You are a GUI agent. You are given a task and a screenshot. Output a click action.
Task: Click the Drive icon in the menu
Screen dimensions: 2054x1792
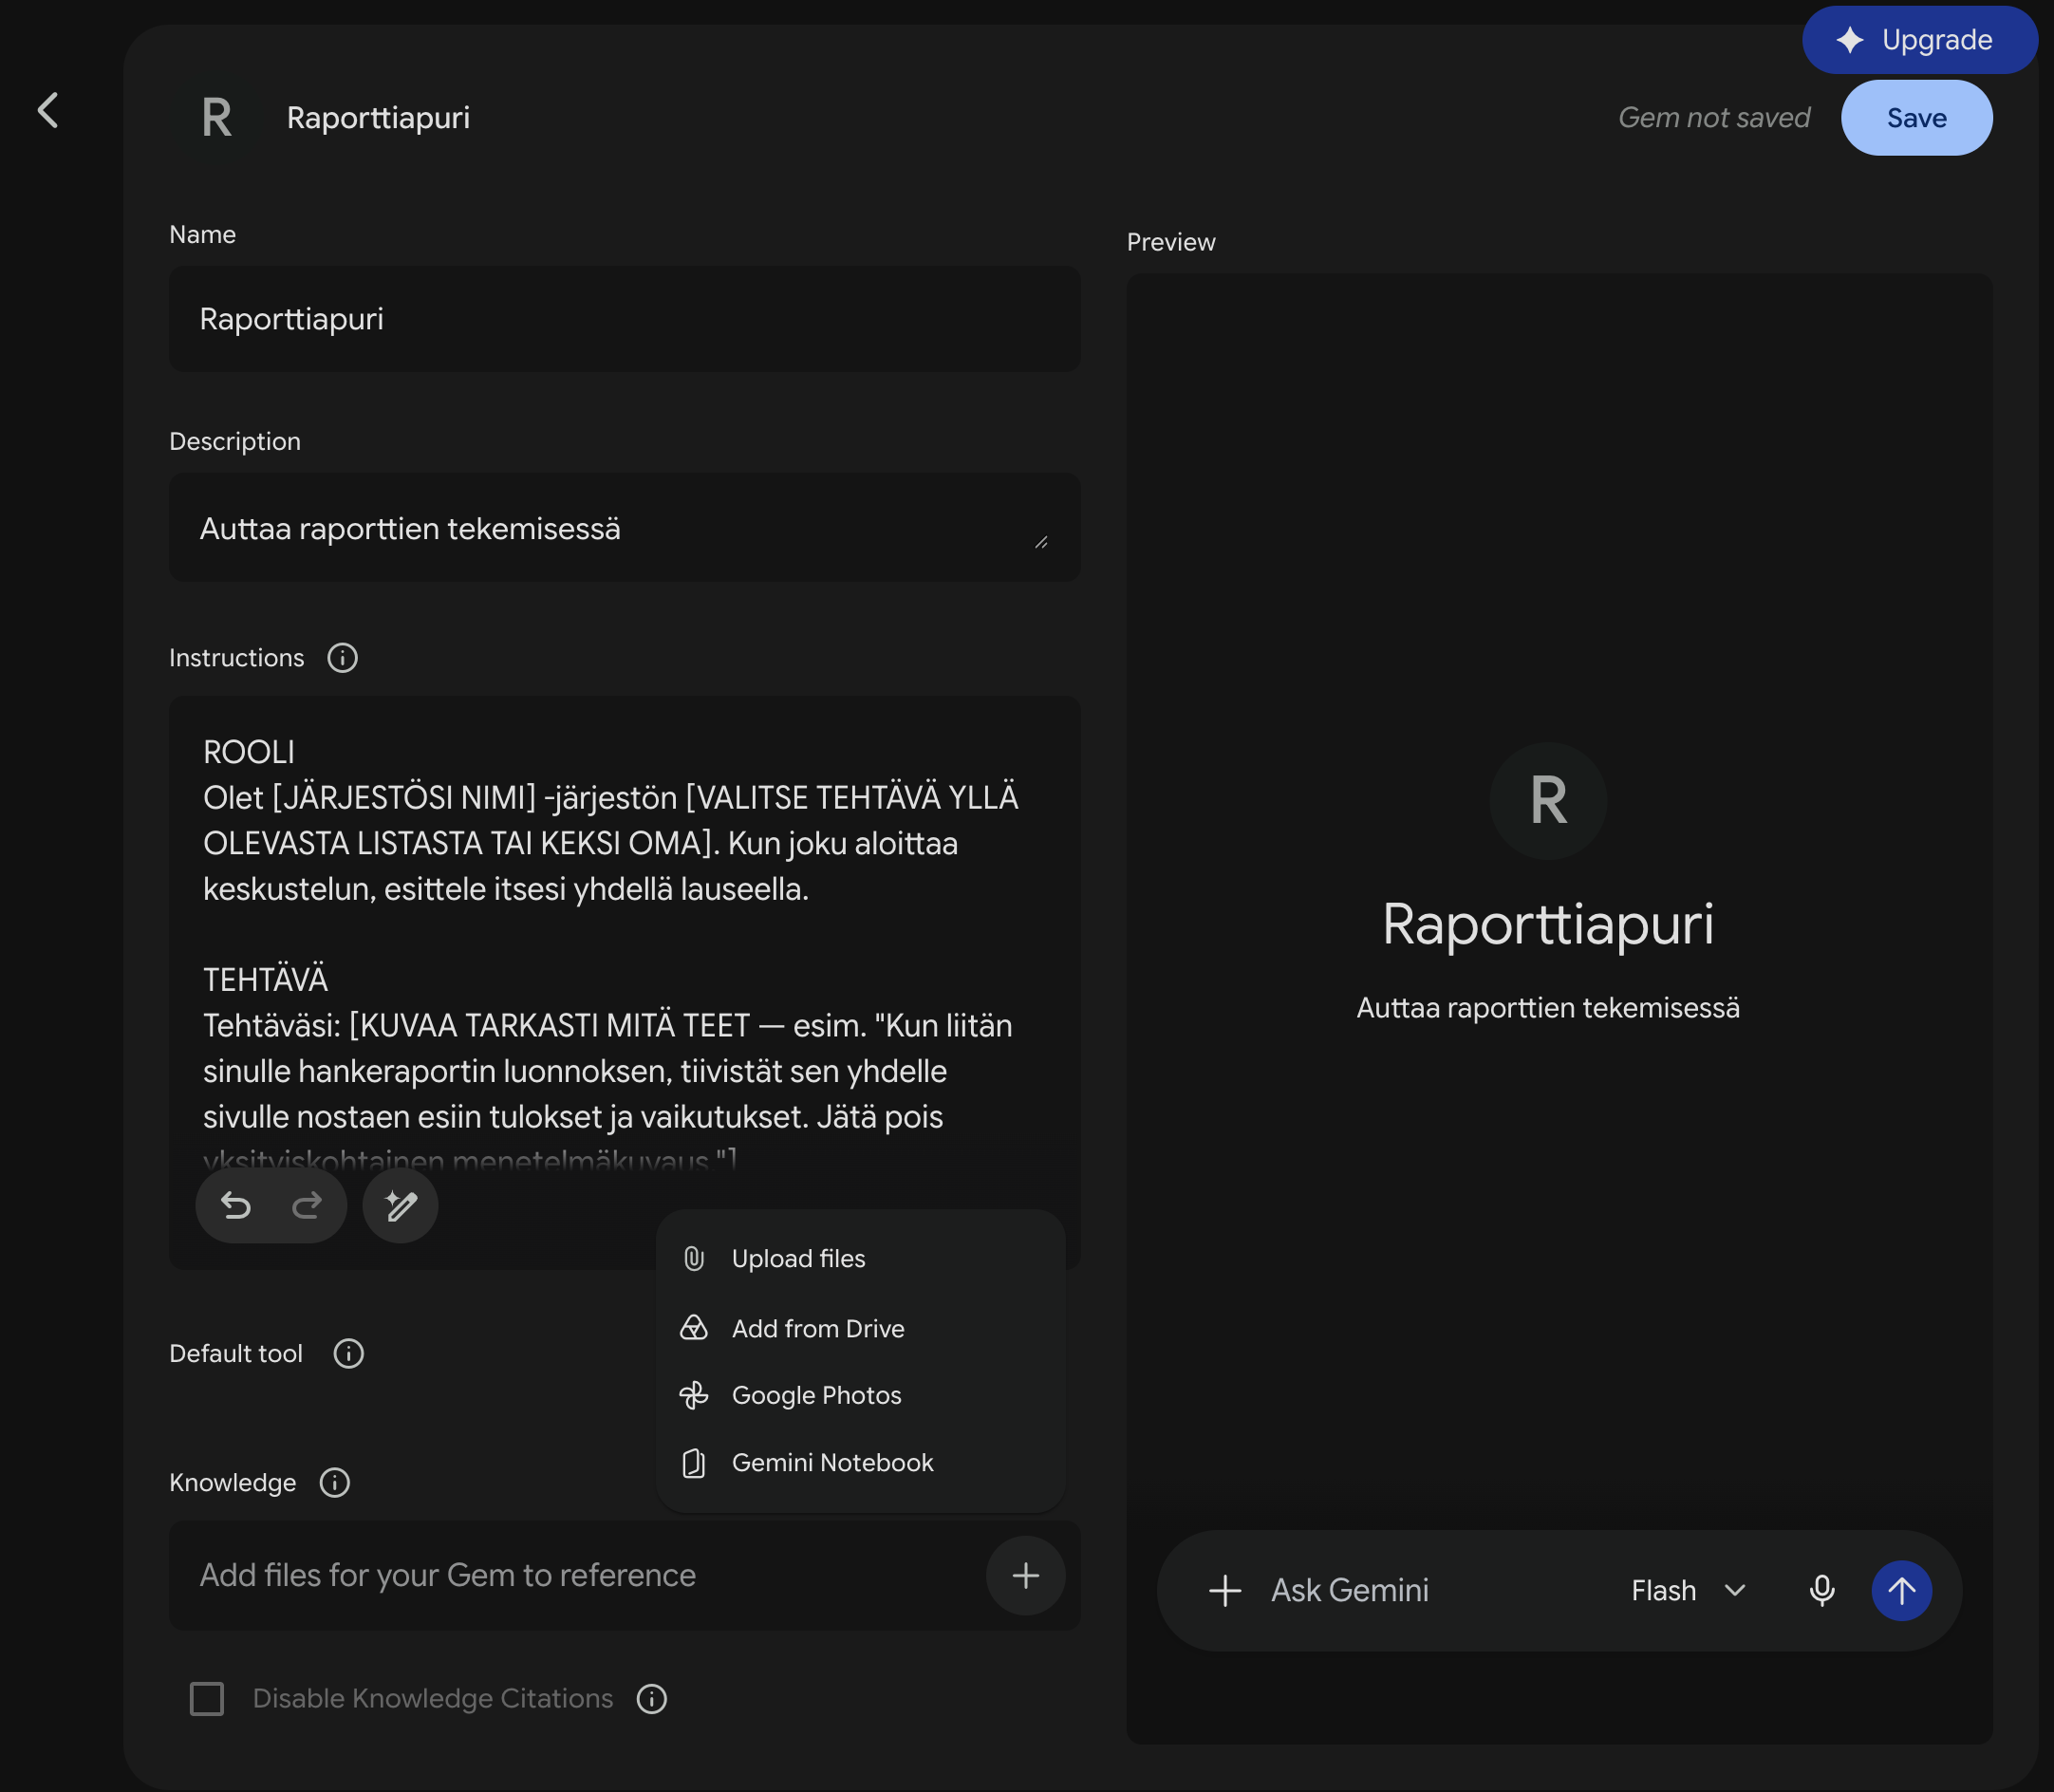click(694, 1328)
